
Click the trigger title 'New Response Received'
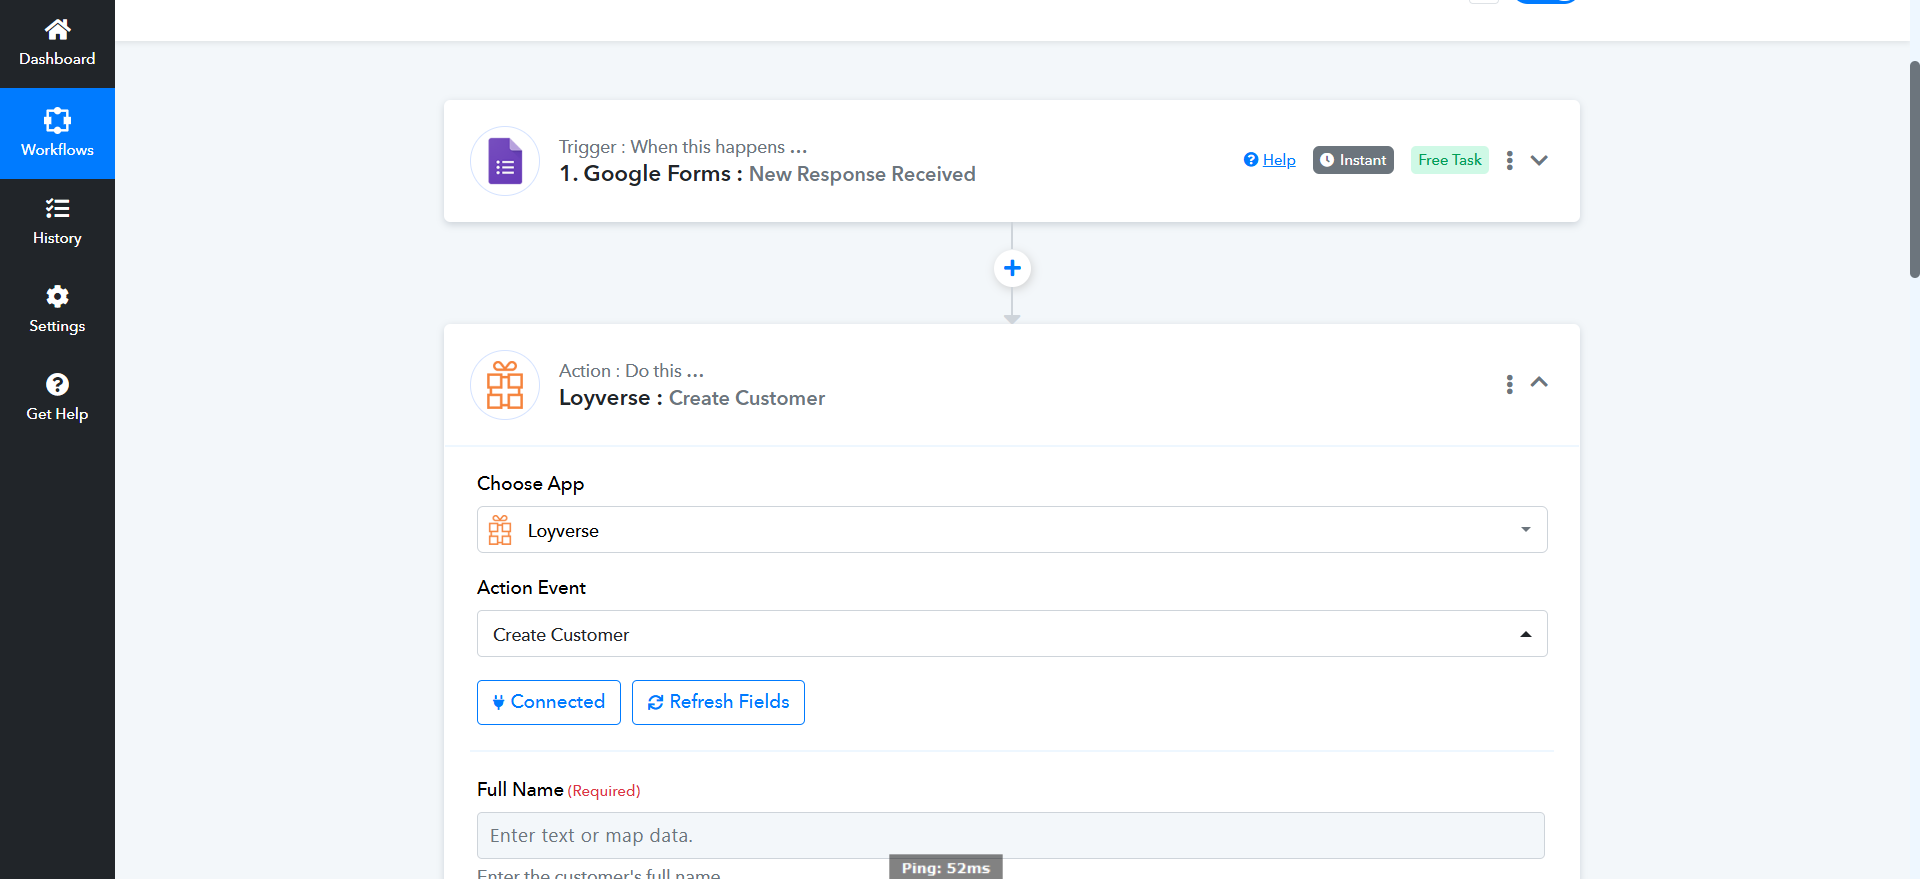tap(862, 174)
